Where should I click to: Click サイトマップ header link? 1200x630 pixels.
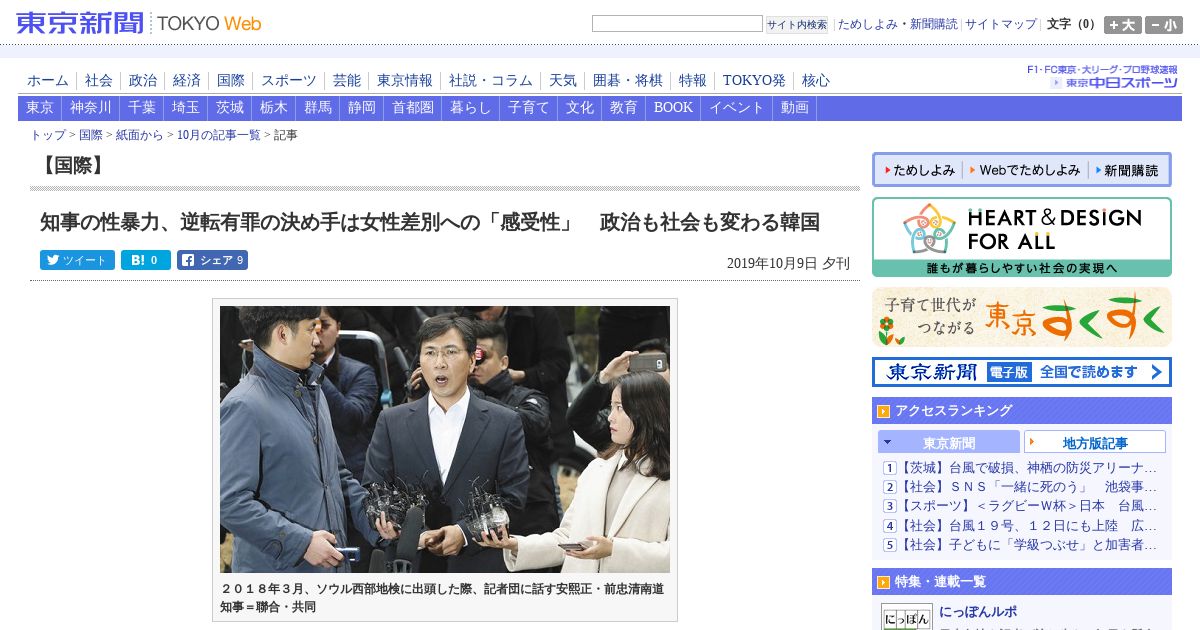1001,24
